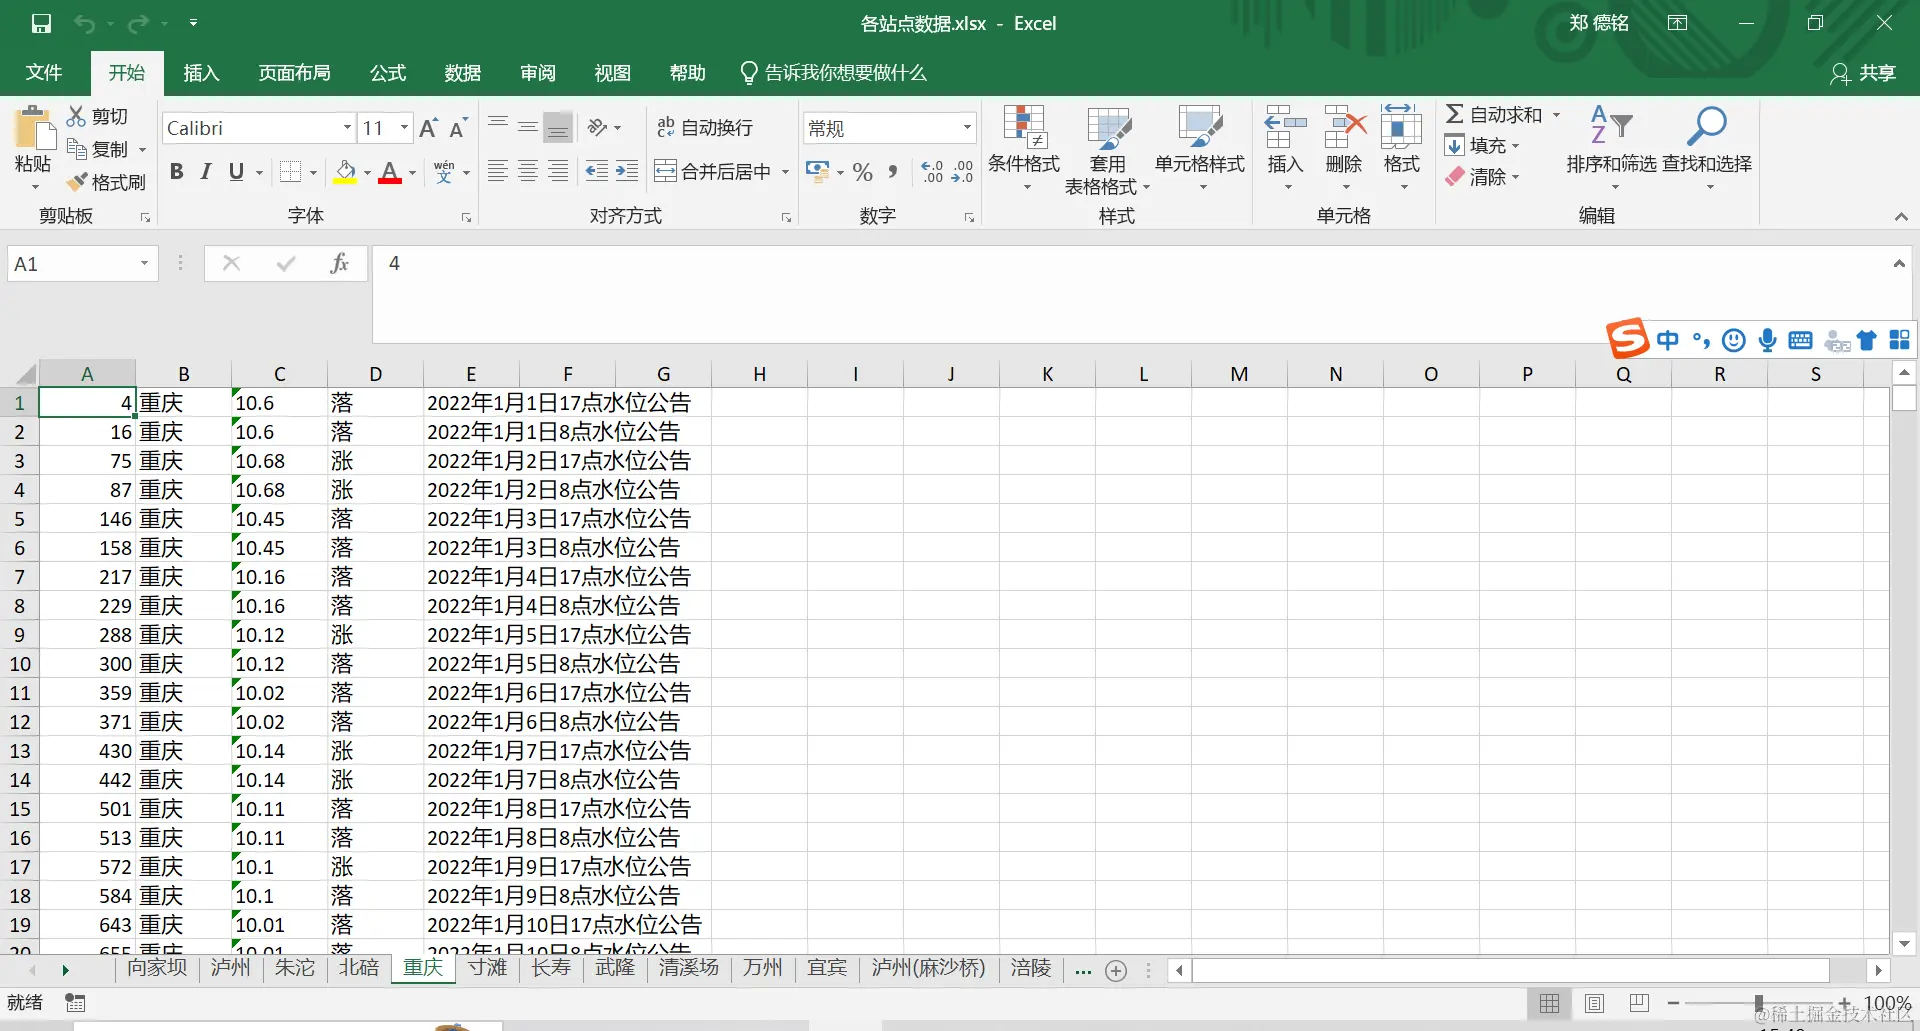Collapse the ribbon with the chevron
The height and width of the screenshot is (1031, 1920).
[1901, 217]
